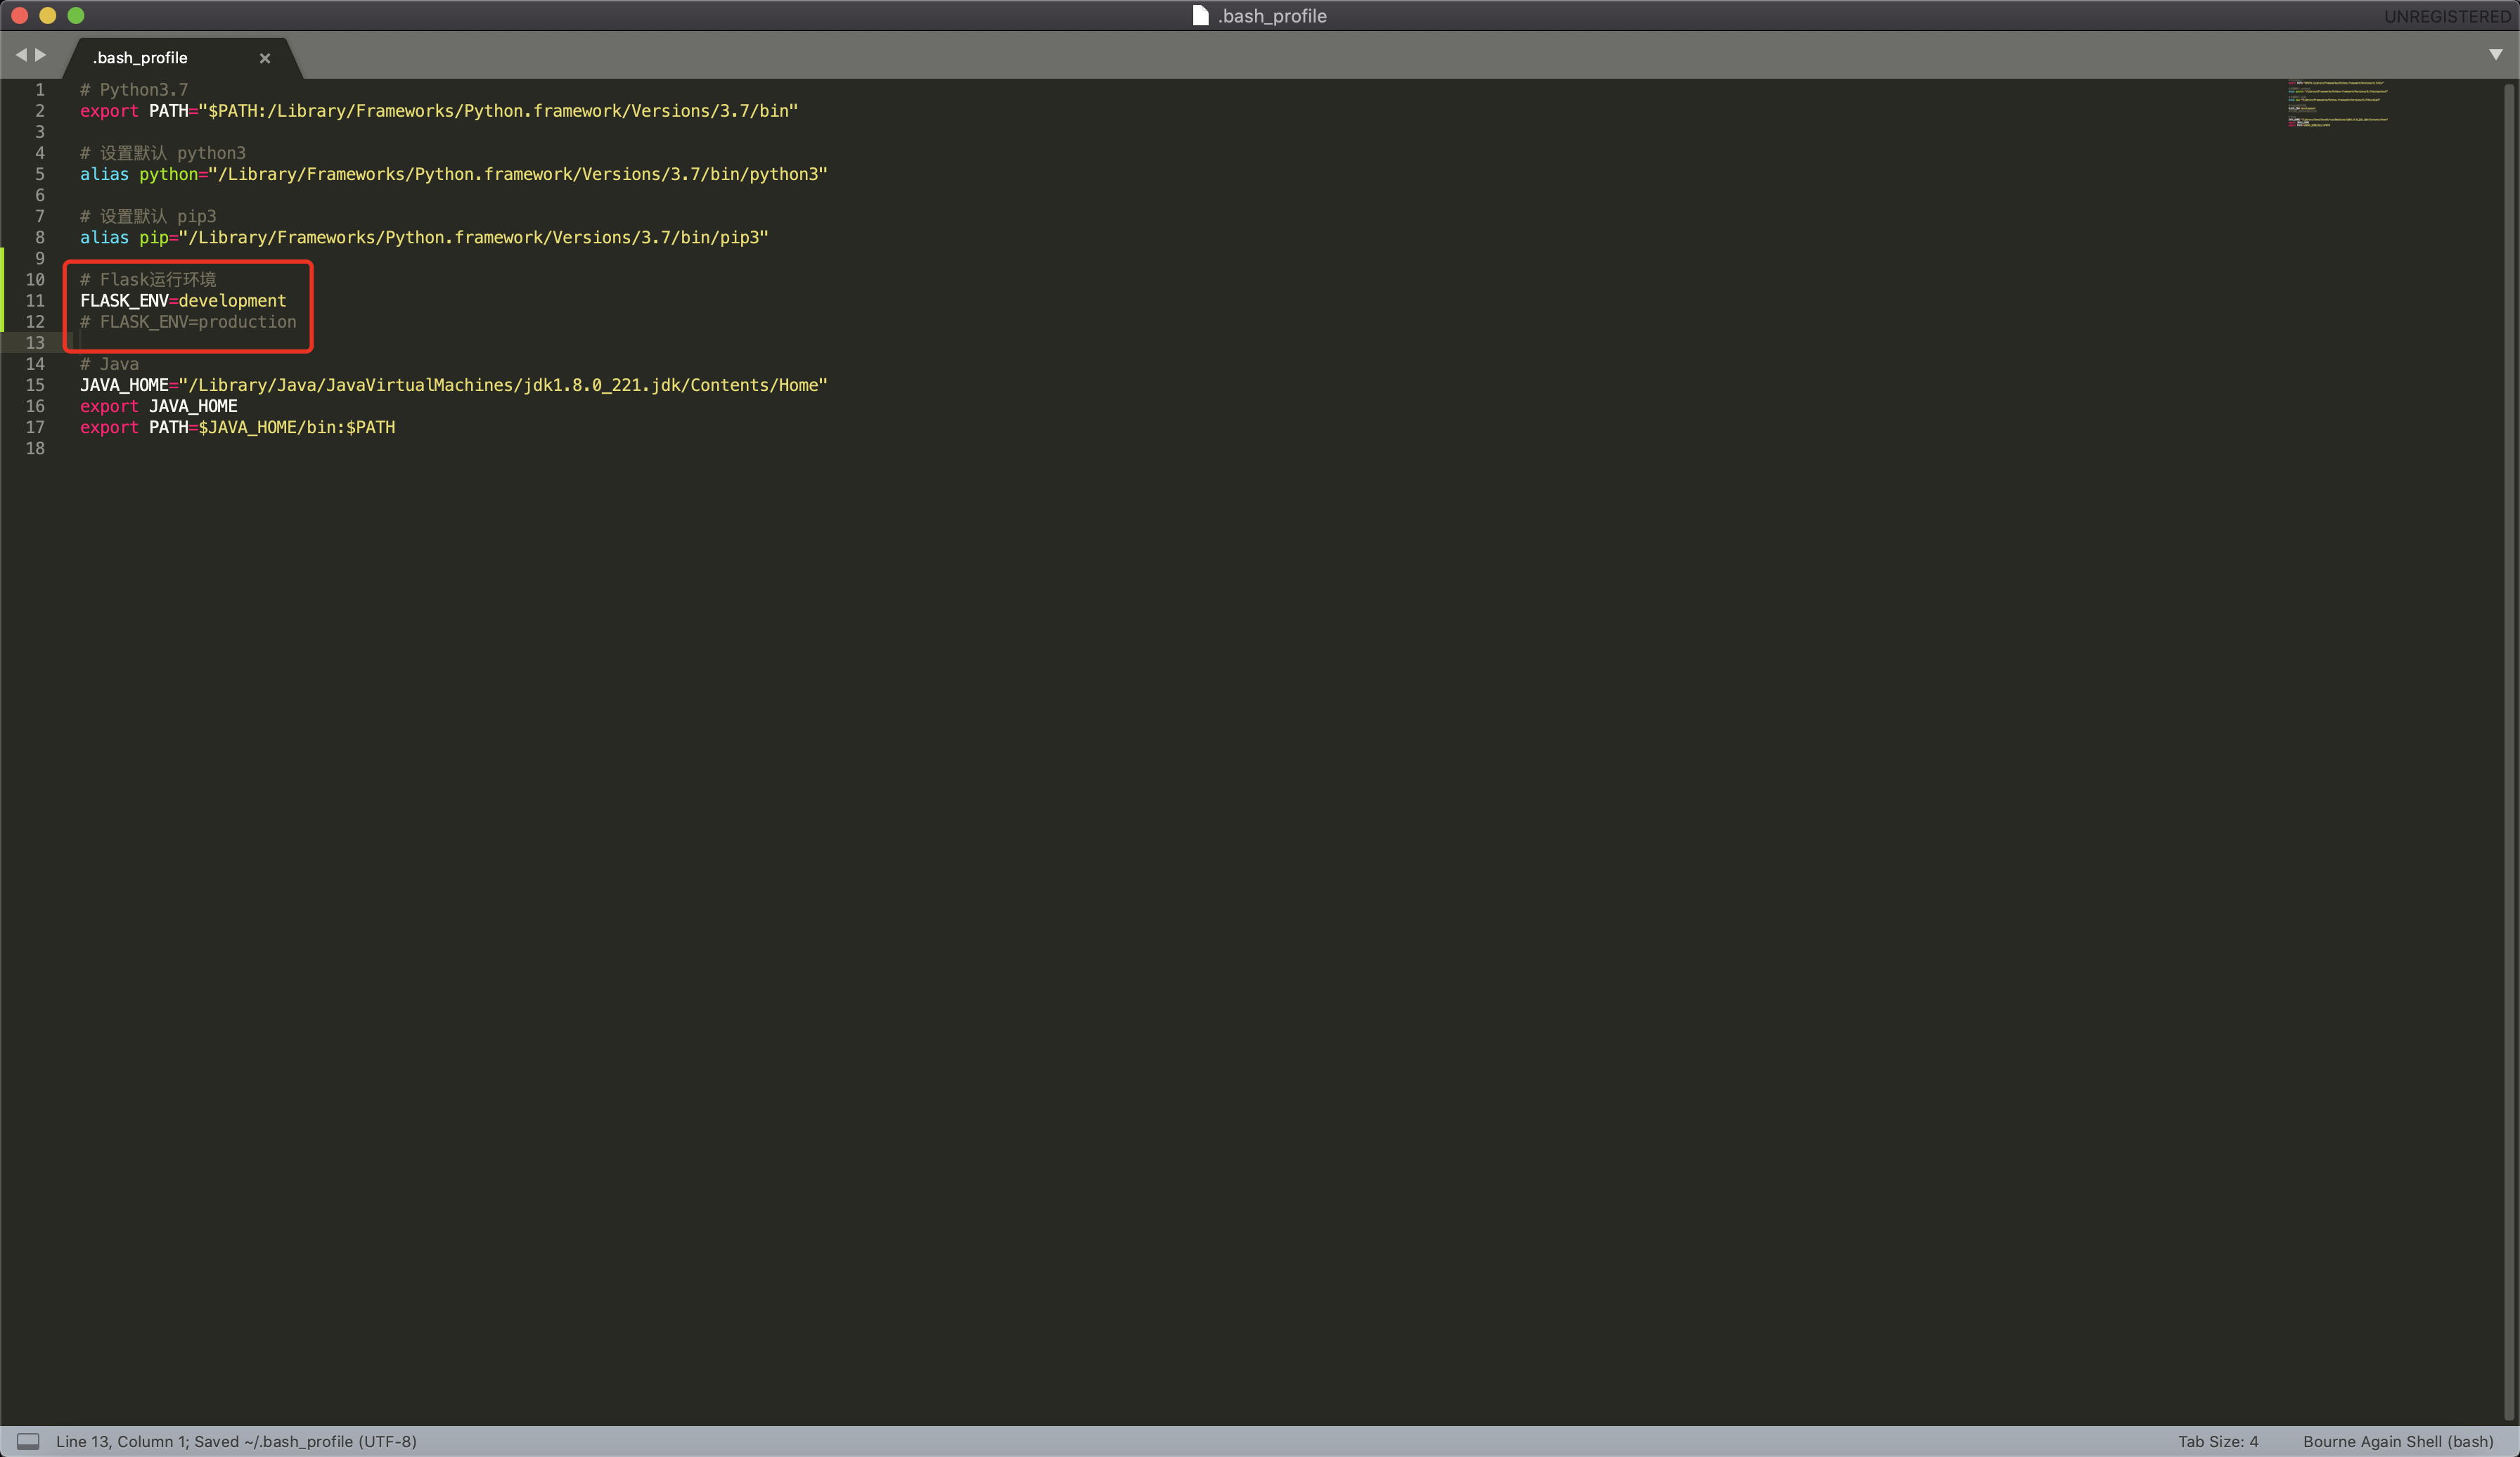Click the back navigation arrow in tab bar
2520x1457 pixels.
21,55
